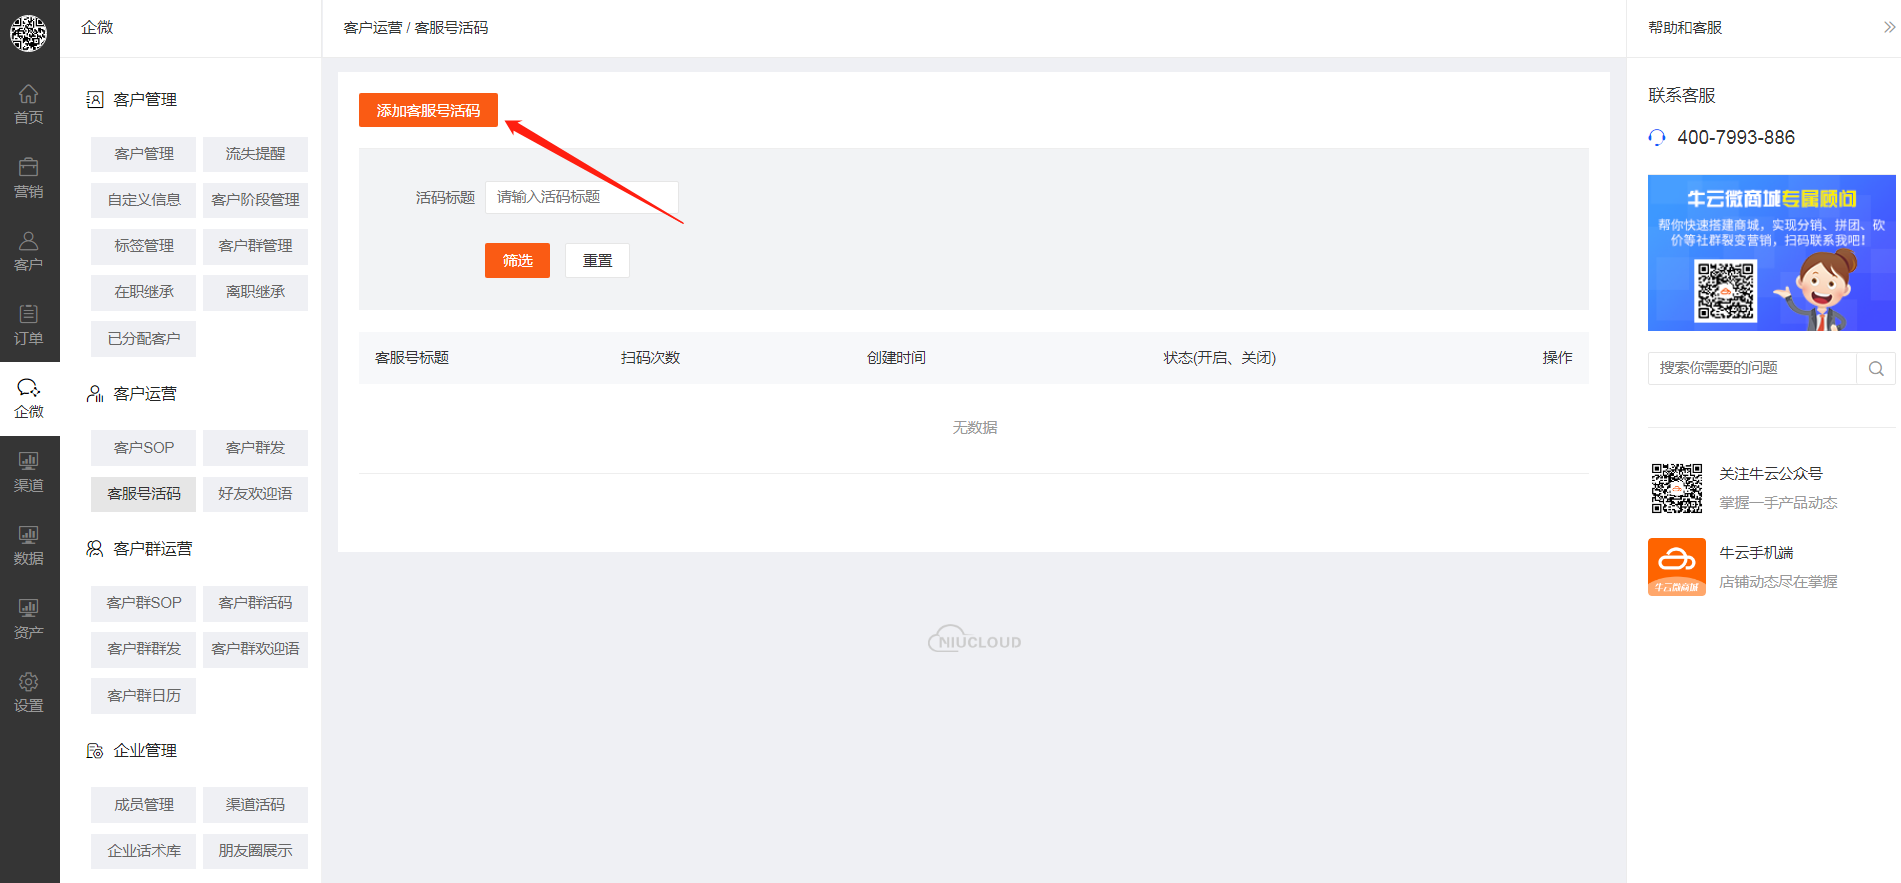Image resolution: width=1901 pixels, height=883 pixels.
Task: Click the 筛选 filter button
Action: click(517, 260)
